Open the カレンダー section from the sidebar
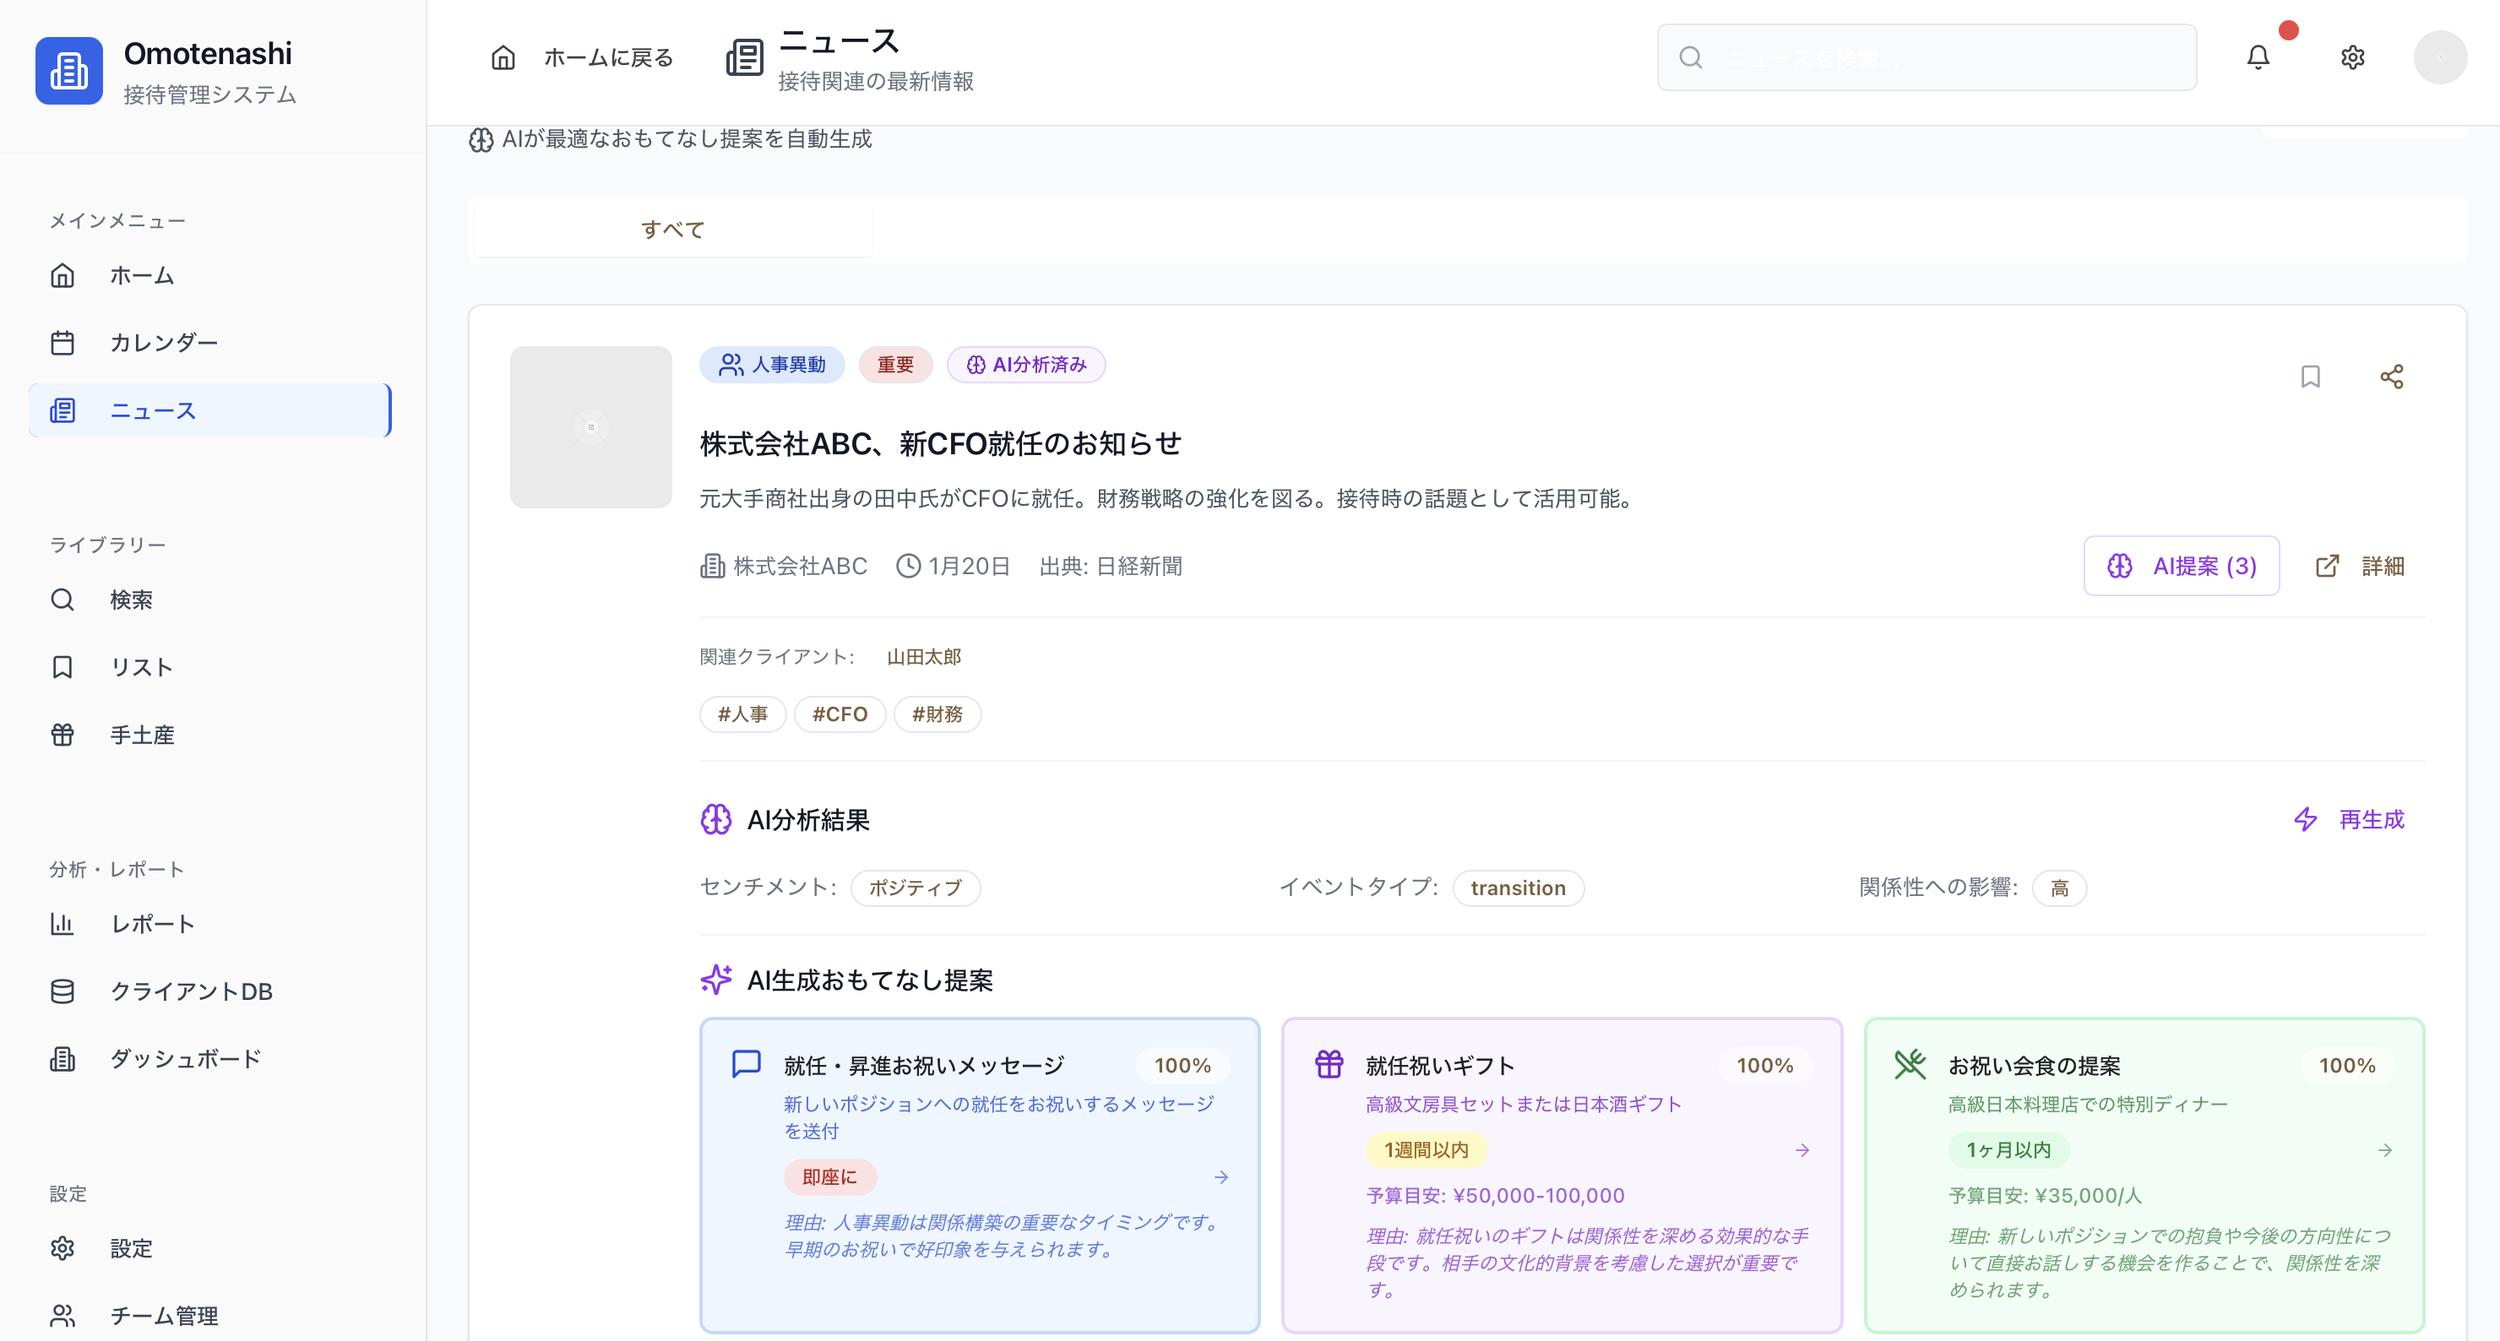Image resolution: width=2500 pixels, height=1341 pixels. (x=164, y=342)
